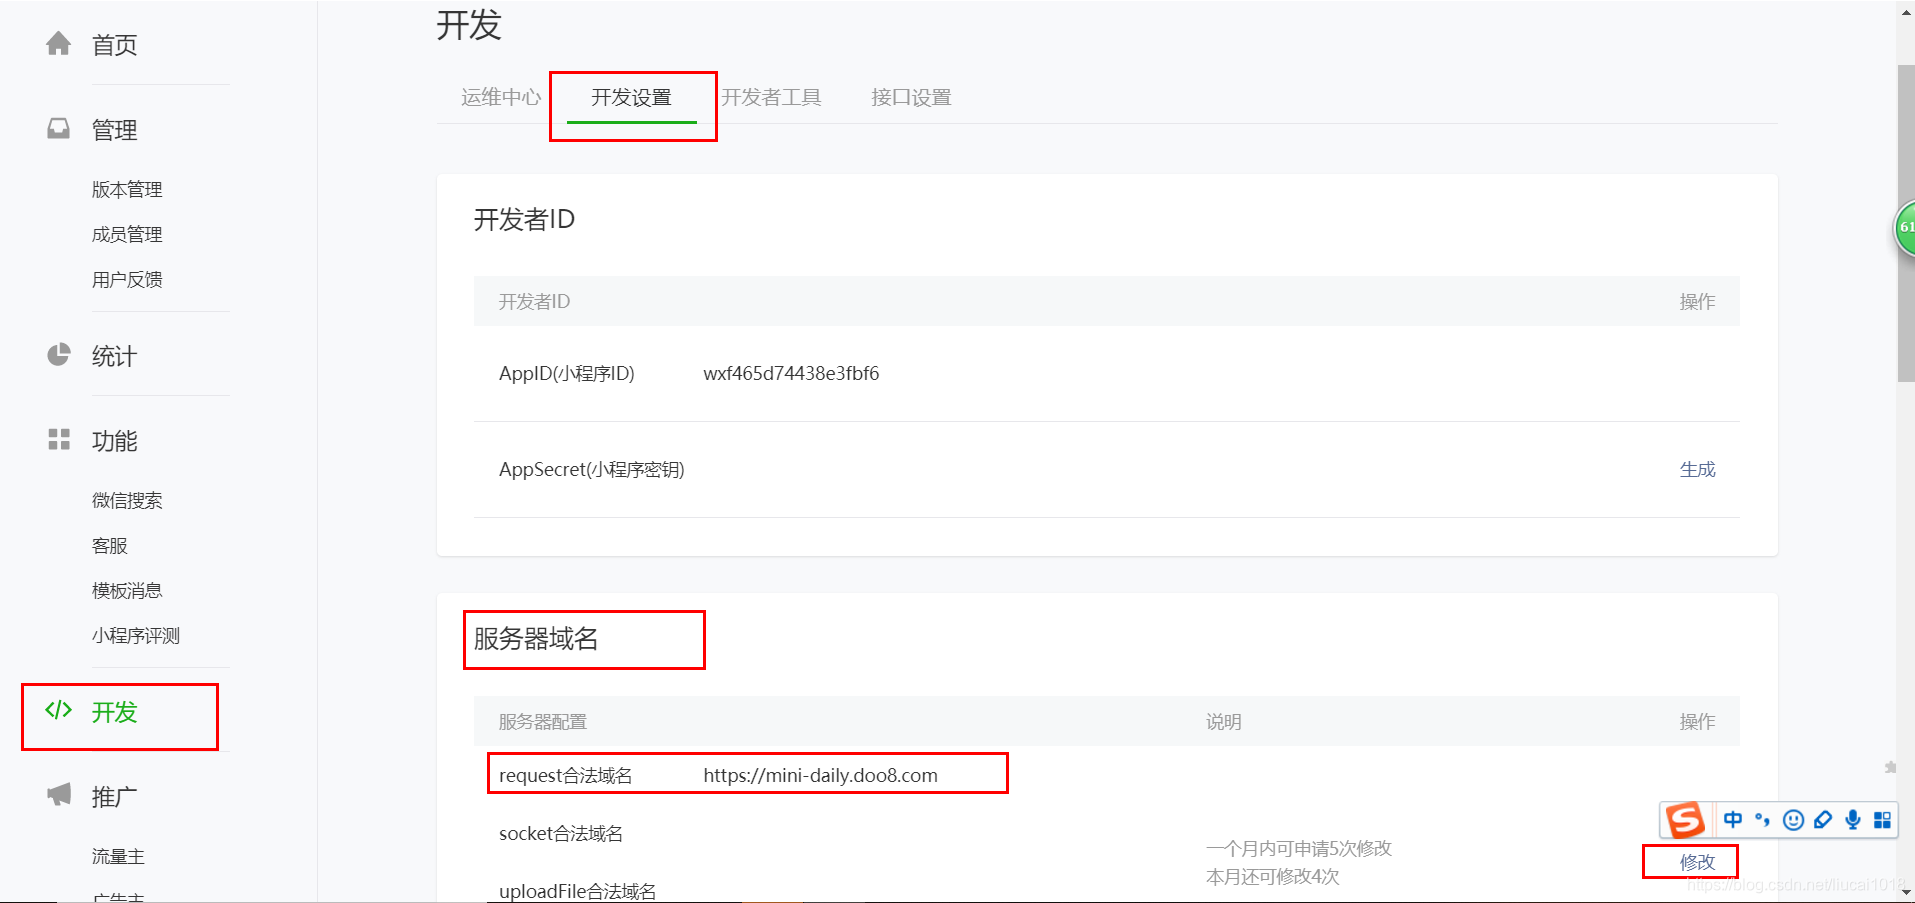Open the 首页 home icon in the sidebar

(58, 43)
